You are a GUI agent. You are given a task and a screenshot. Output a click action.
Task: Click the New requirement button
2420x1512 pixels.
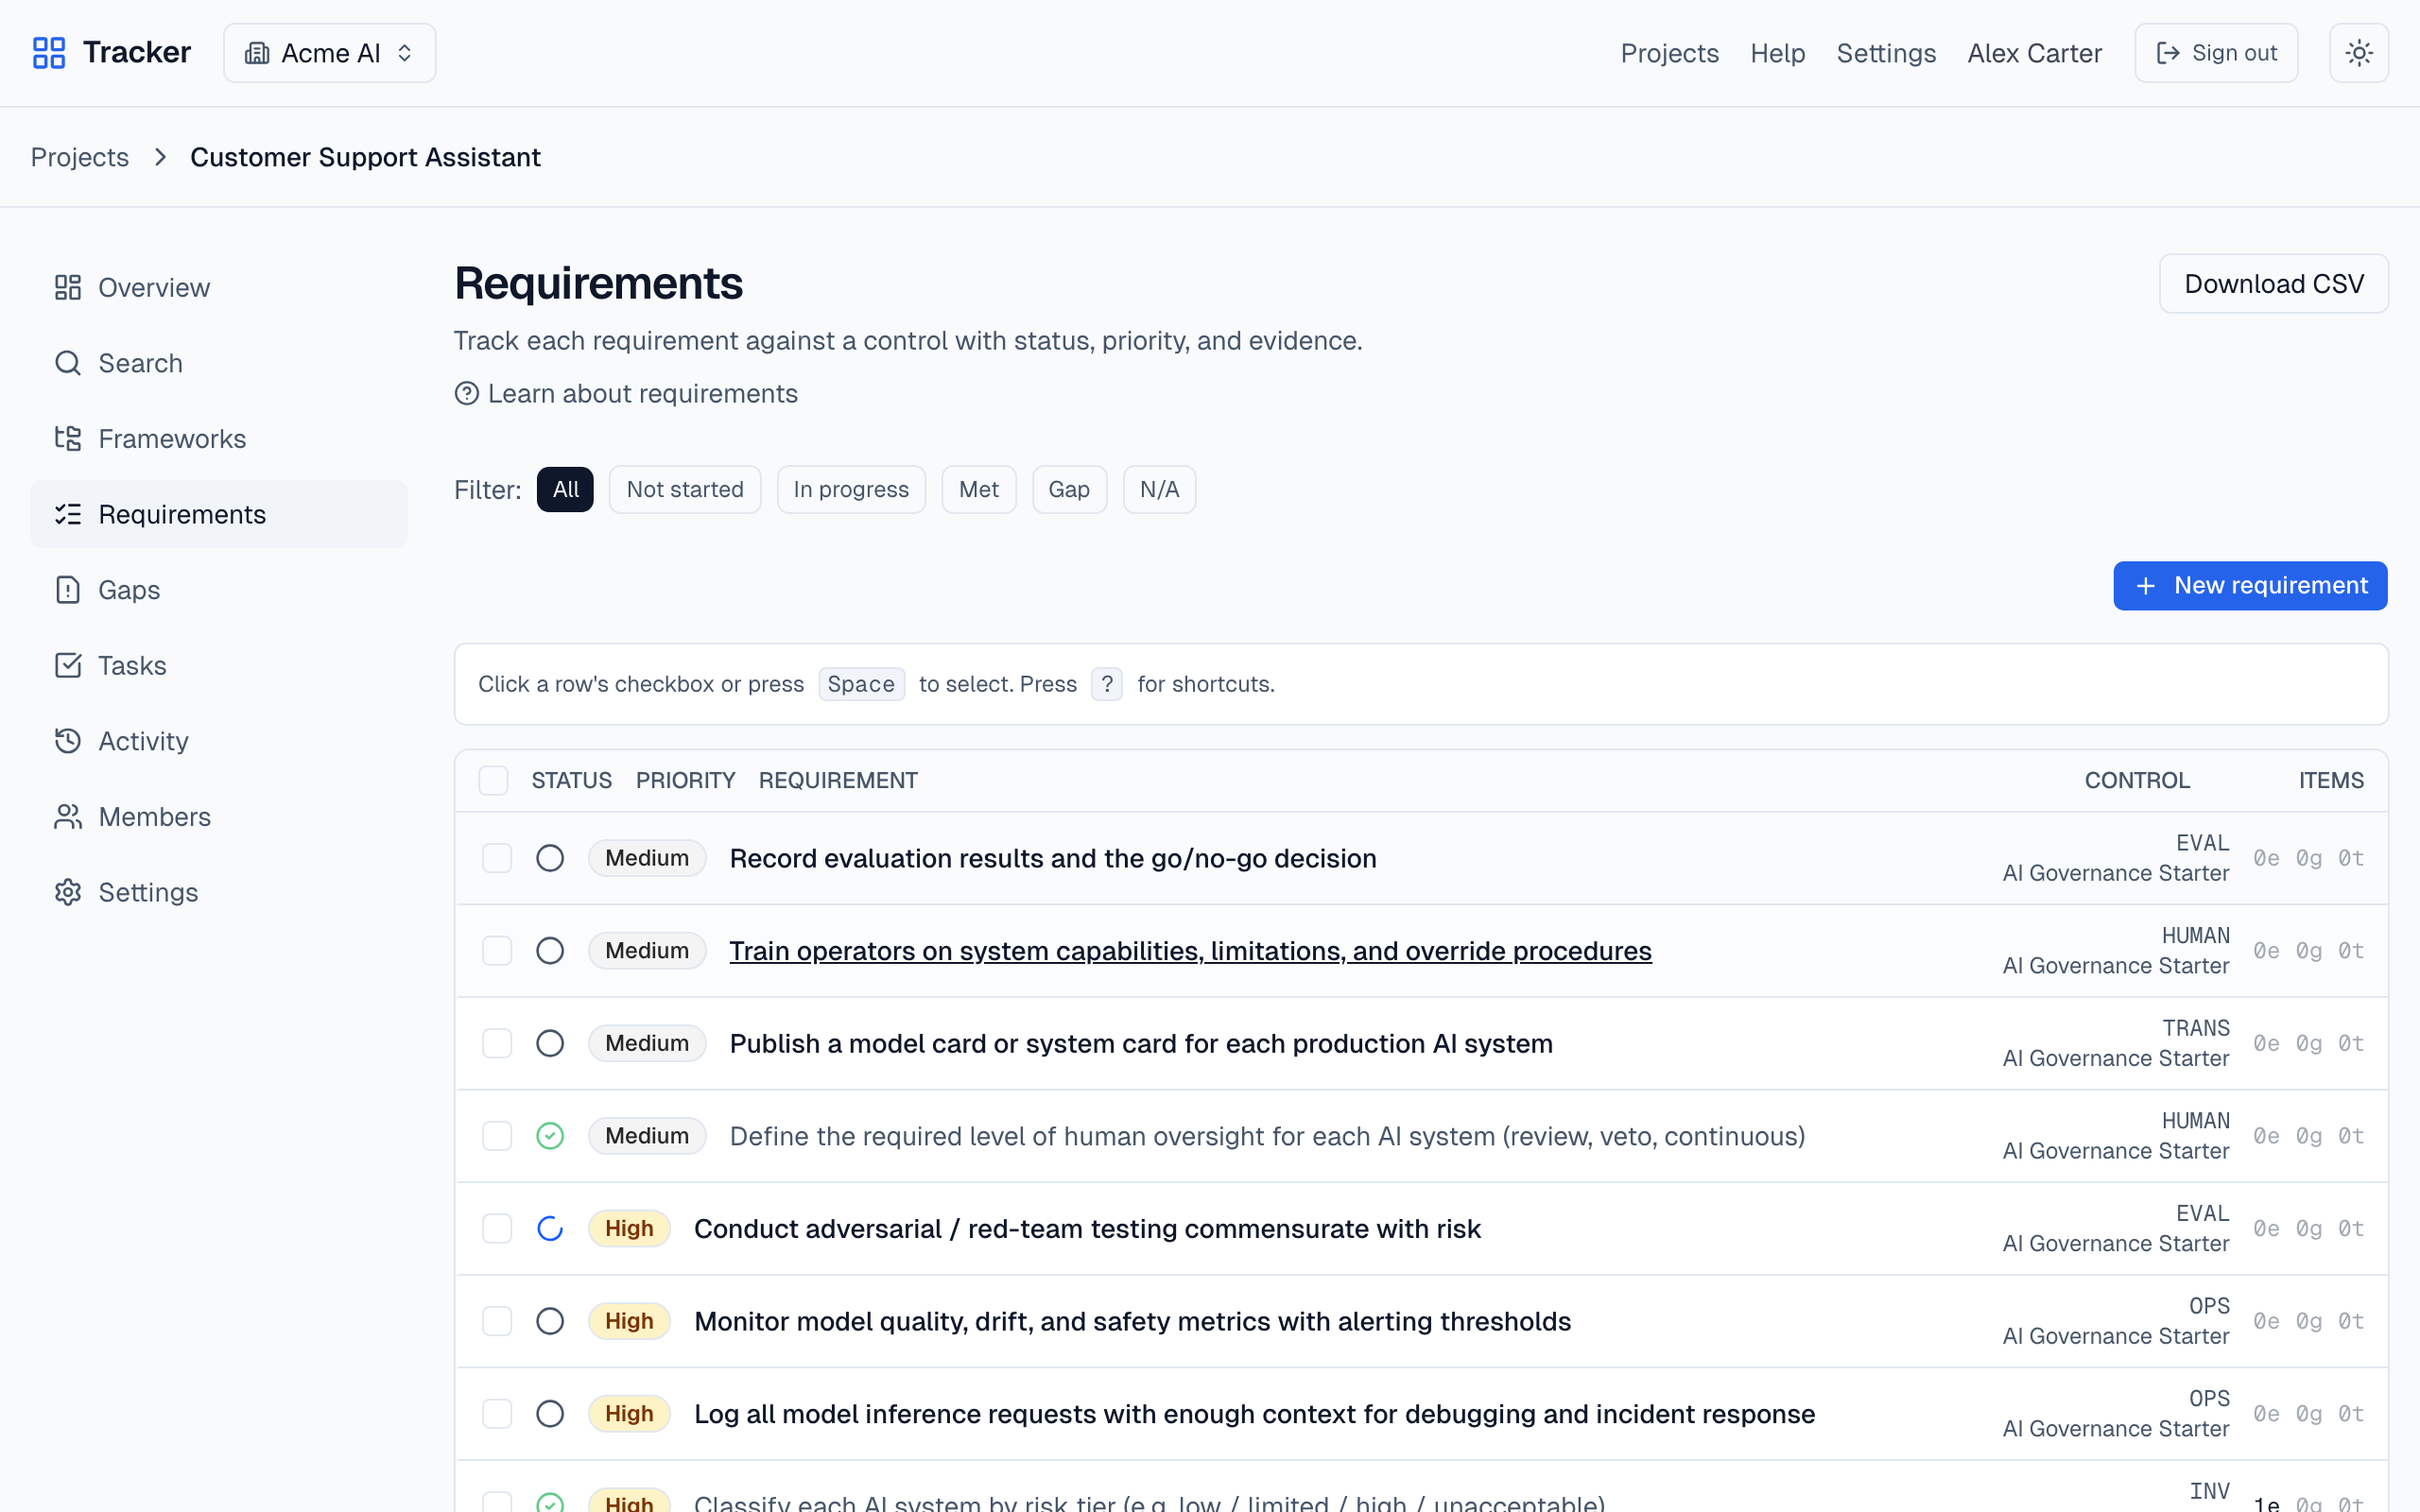pyautogui.click(x=2250, y=586)
